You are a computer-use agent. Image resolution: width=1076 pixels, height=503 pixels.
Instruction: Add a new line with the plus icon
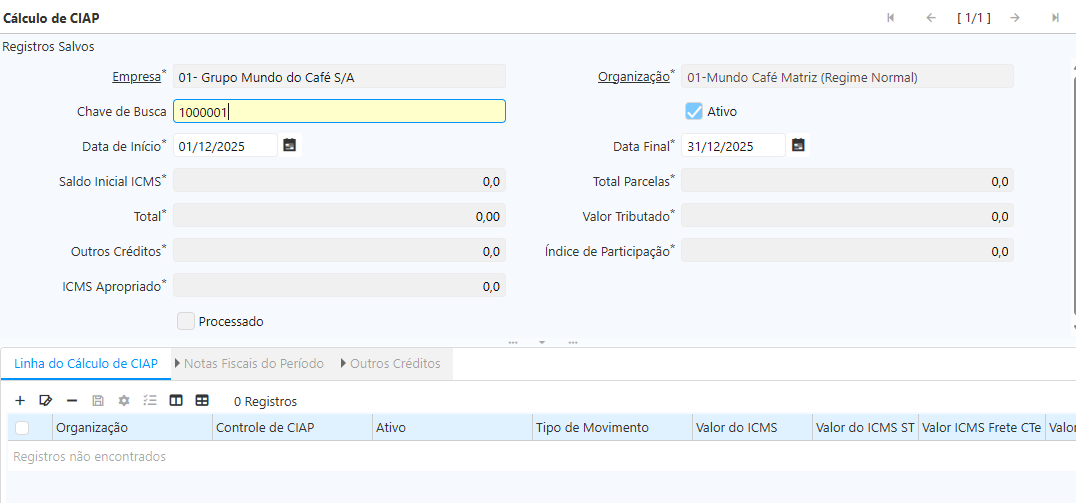(x=20, y=400)
